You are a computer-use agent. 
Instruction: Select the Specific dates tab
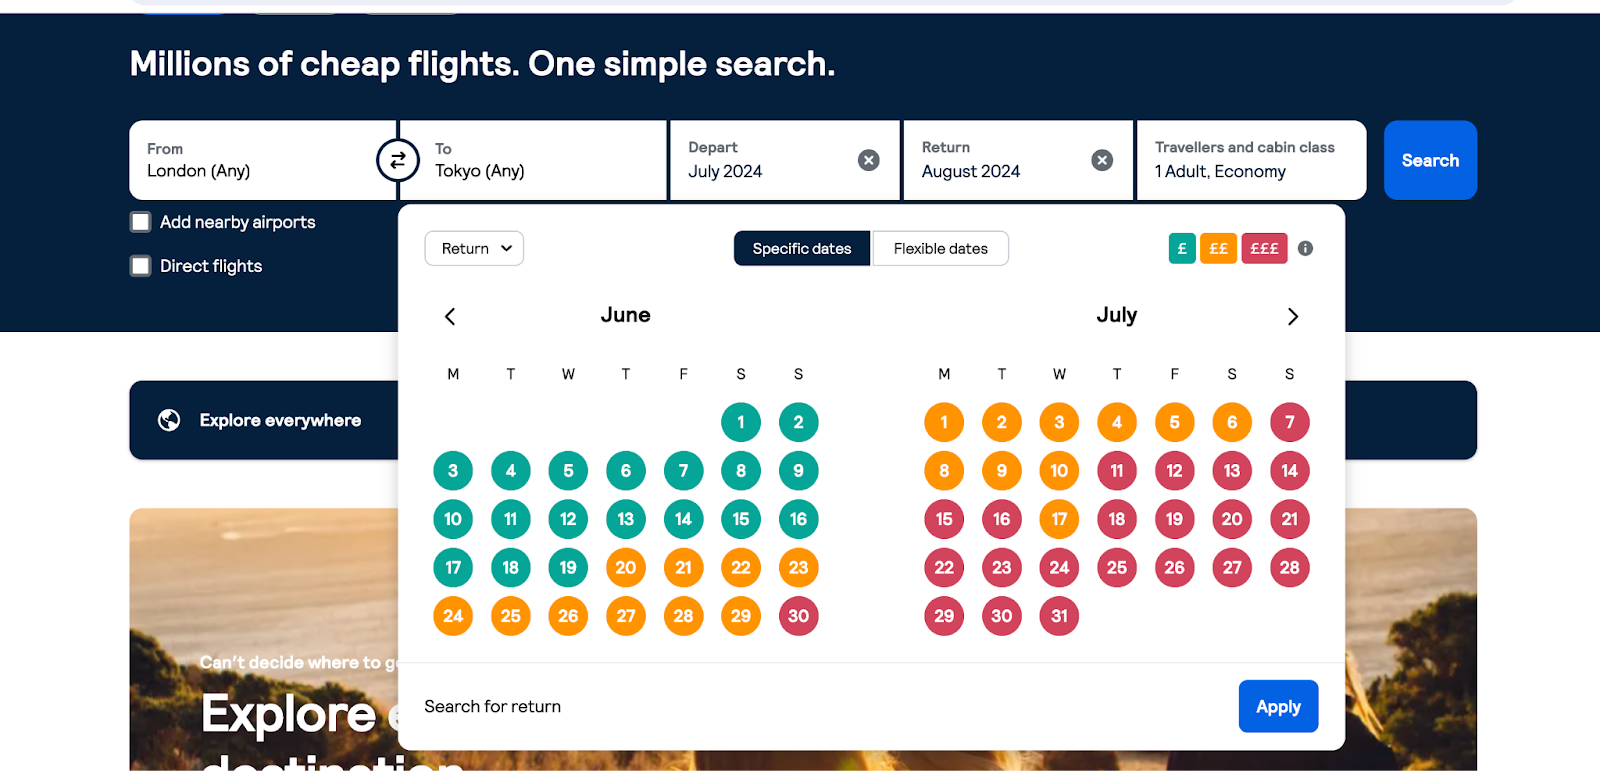pos(800,248)
